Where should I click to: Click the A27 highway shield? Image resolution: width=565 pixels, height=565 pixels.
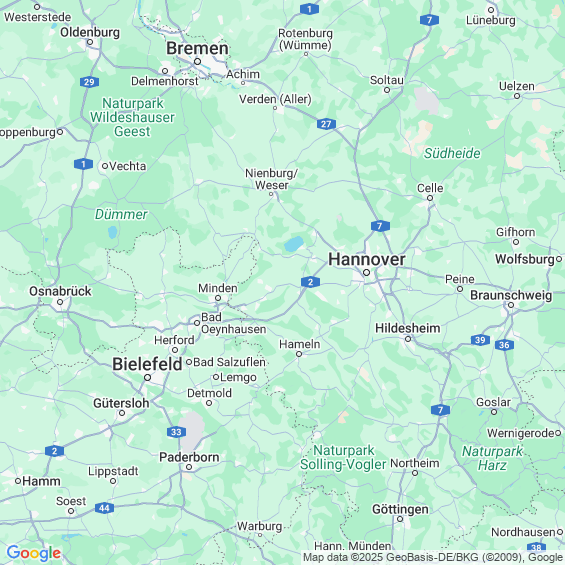(326, 124)
